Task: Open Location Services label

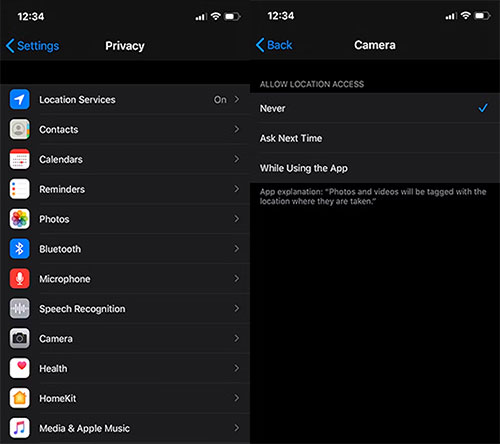Action: click(77, 100)
